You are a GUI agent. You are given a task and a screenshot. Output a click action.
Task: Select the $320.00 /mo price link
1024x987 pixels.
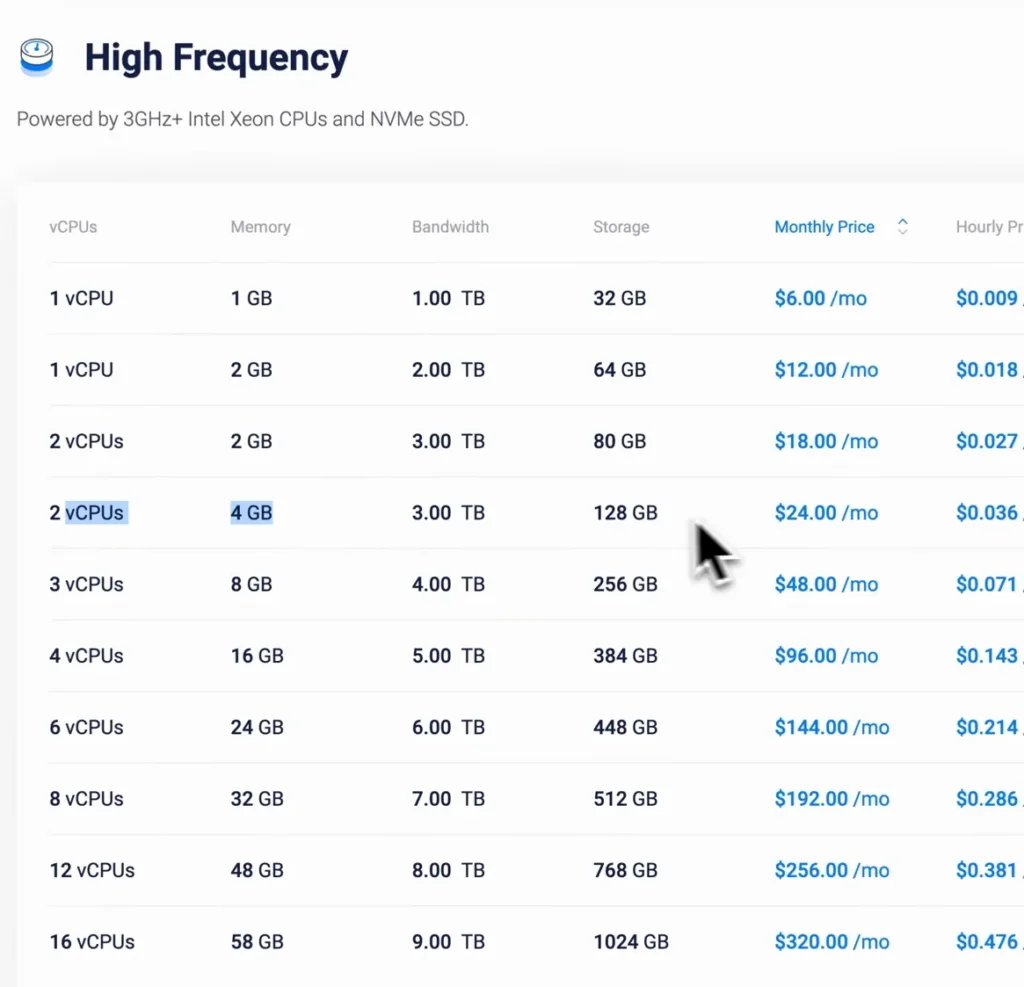tap(832, 942)
